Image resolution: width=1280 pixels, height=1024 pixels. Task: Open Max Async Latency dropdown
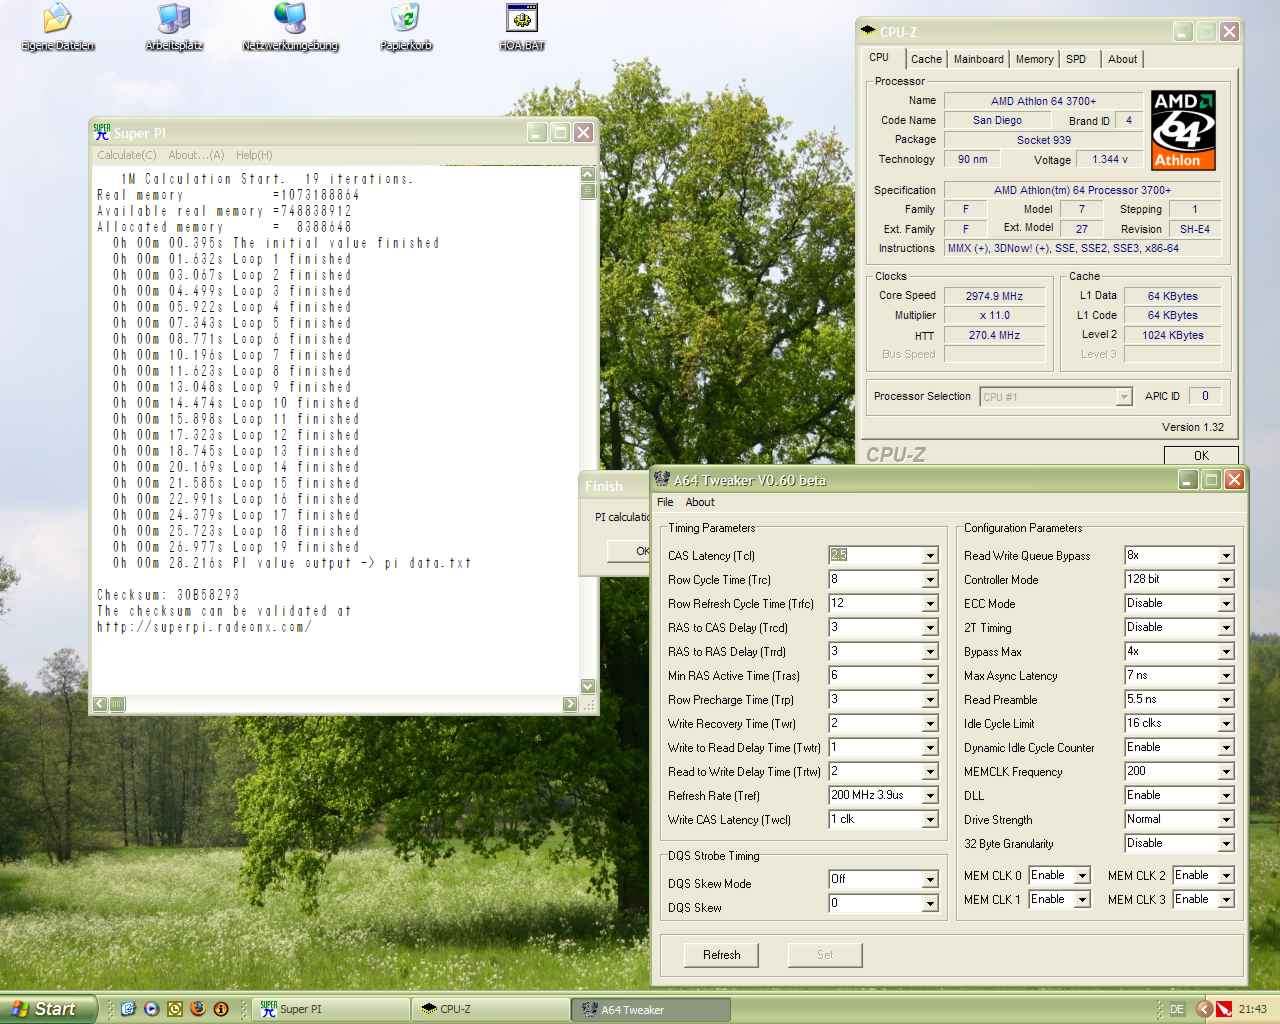coord(1226,676)
